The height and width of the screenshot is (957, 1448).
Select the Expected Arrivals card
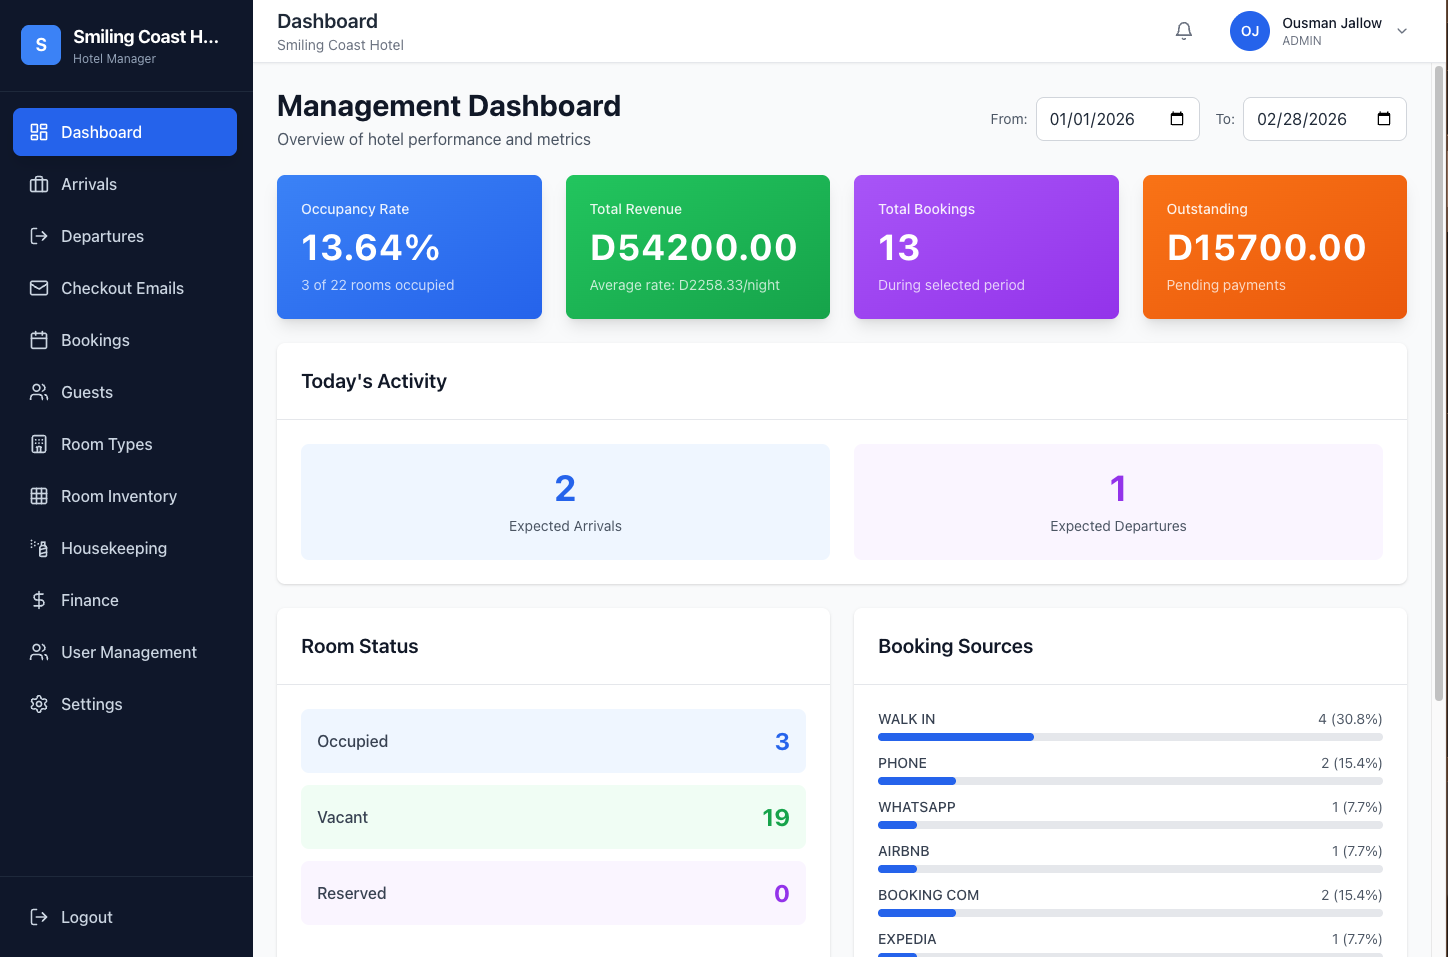click(565, 502)
